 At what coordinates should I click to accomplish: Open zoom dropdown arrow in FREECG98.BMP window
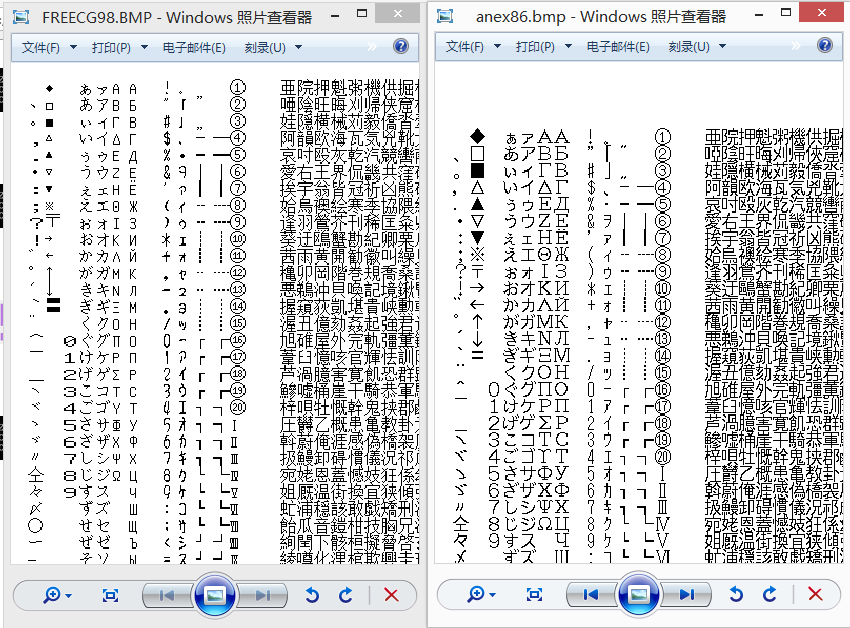click(69, 596)
